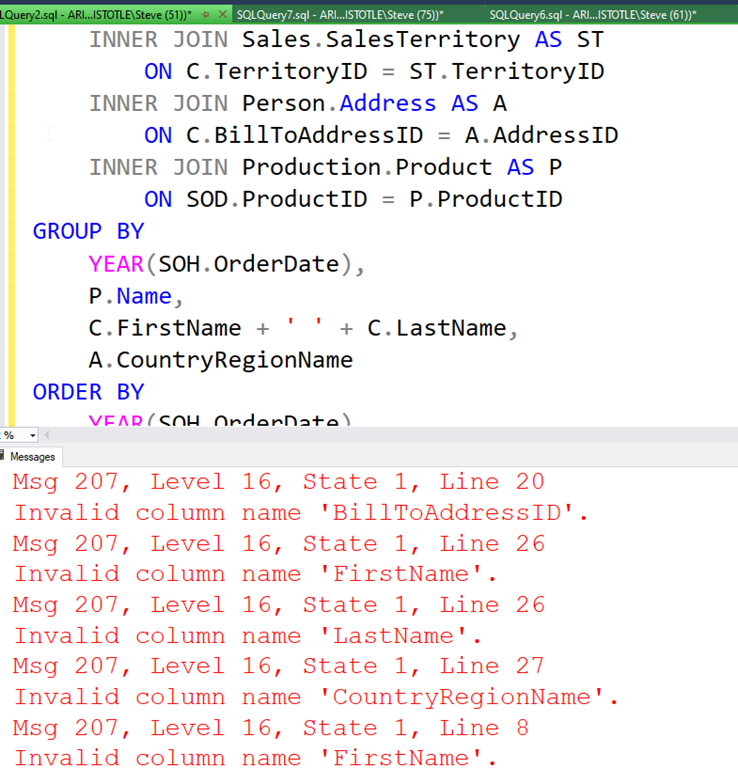This screenshot has height=768, width=738.
Task: Click the P.Name line in the editor
Action: coord(136,296)
